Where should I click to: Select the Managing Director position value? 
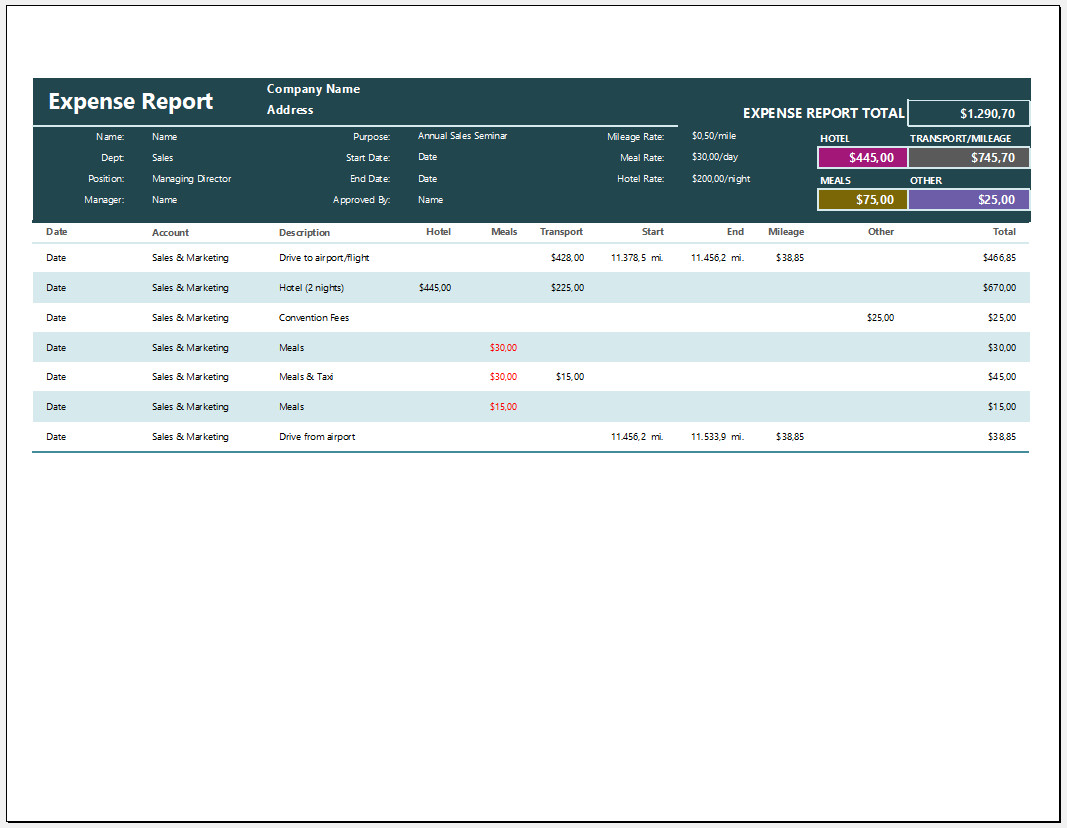point(191,179)
